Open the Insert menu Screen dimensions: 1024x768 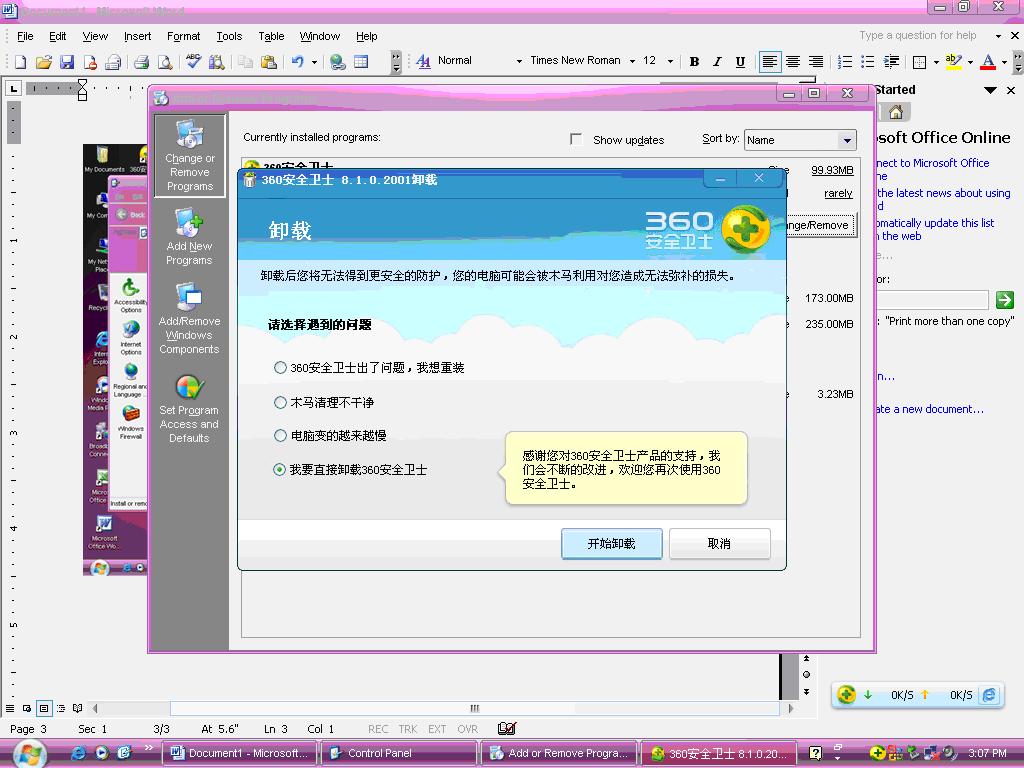(x=137, y=36)
